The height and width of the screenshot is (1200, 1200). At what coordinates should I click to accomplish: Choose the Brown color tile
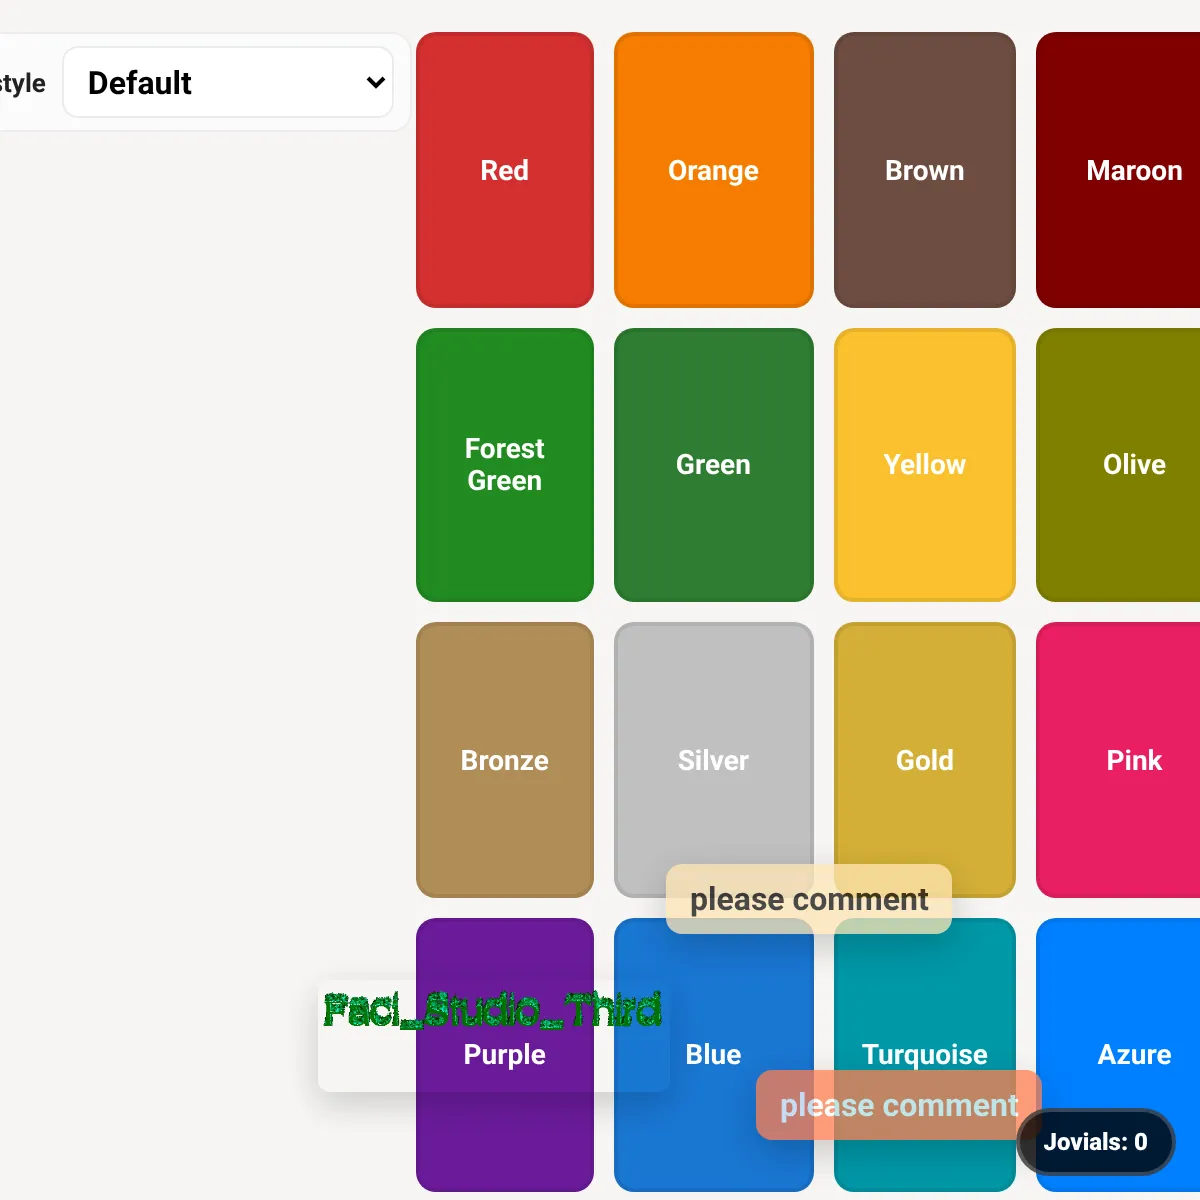(924, 170)
